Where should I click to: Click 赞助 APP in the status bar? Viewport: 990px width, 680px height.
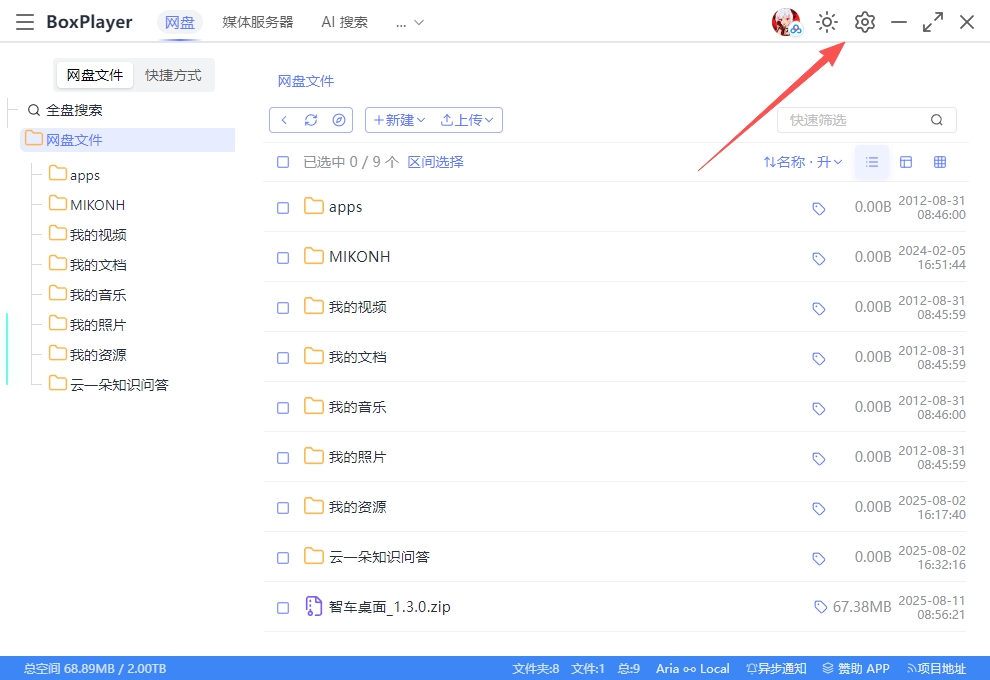[856, 669]
